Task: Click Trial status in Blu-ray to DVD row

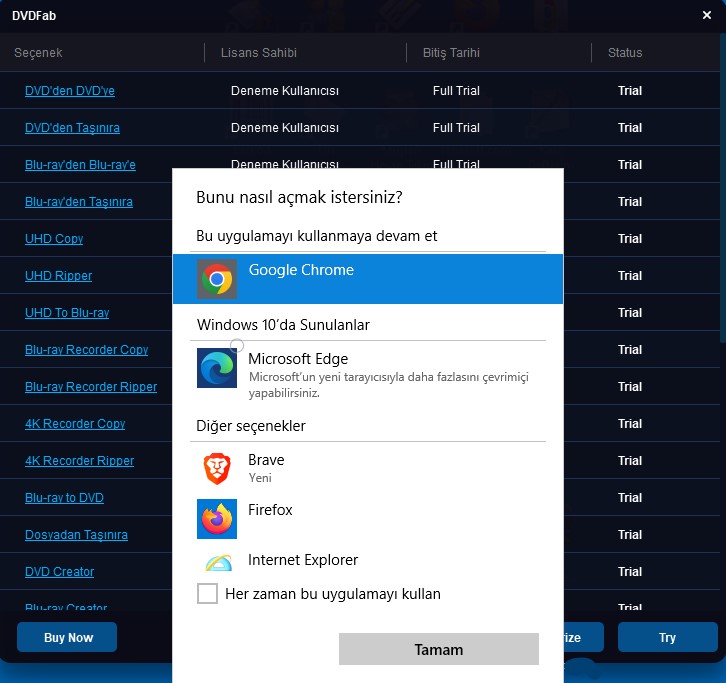Action: click(630, 498)
